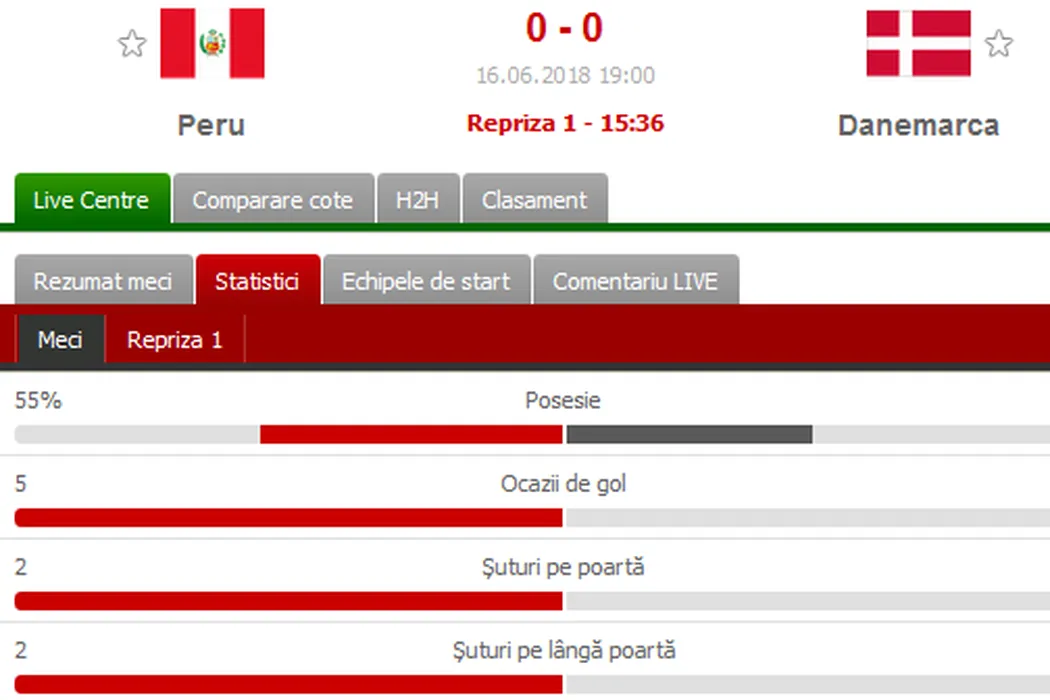Screen dimensions: 1050x700
Task: Star Peru as a favorite team
Action: (x=132, y=44)
